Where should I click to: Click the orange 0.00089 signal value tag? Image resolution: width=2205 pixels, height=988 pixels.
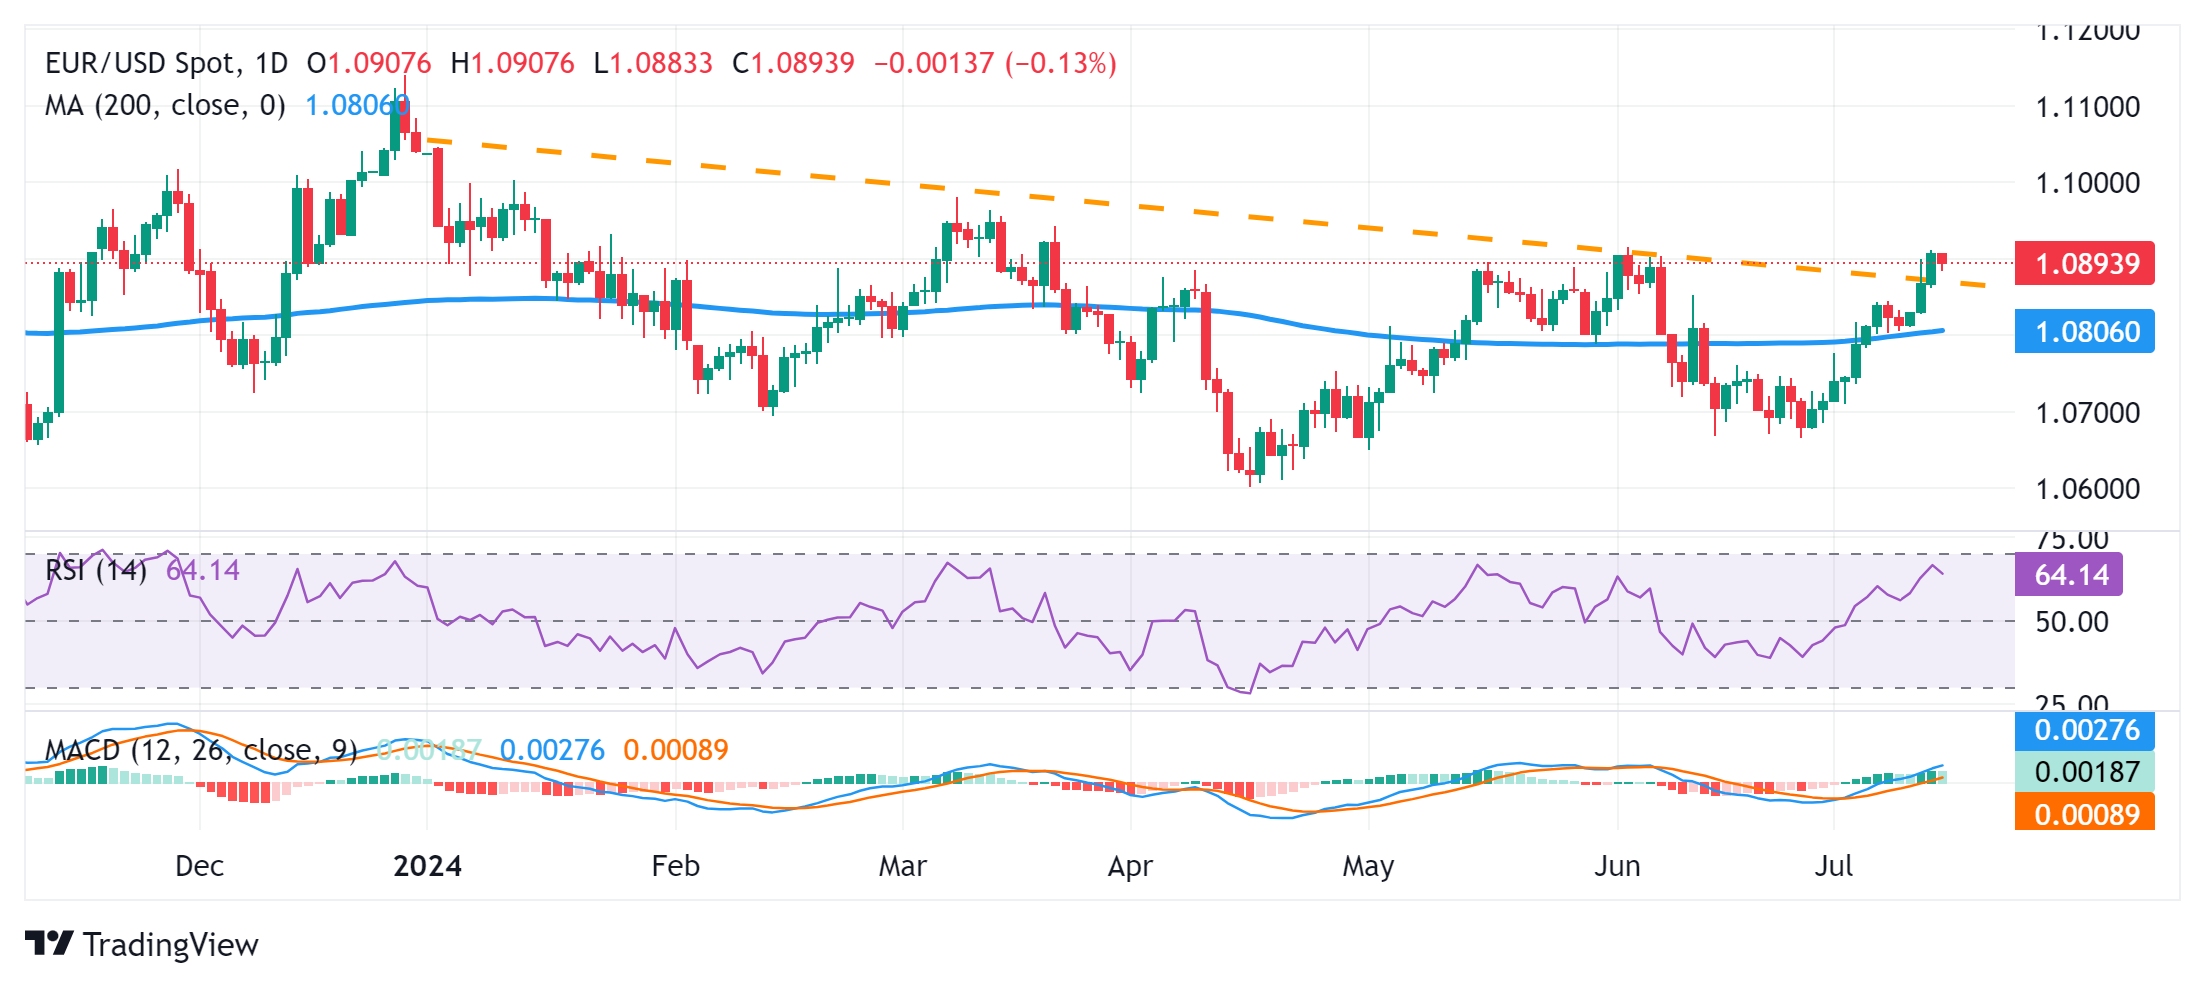(2084, 814)
